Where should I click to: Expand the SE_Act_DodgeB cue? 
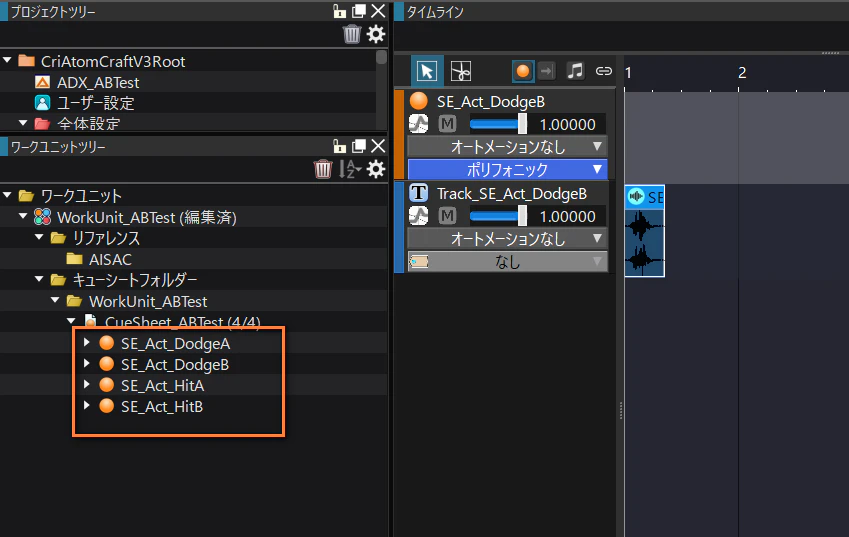coord(87,364)
